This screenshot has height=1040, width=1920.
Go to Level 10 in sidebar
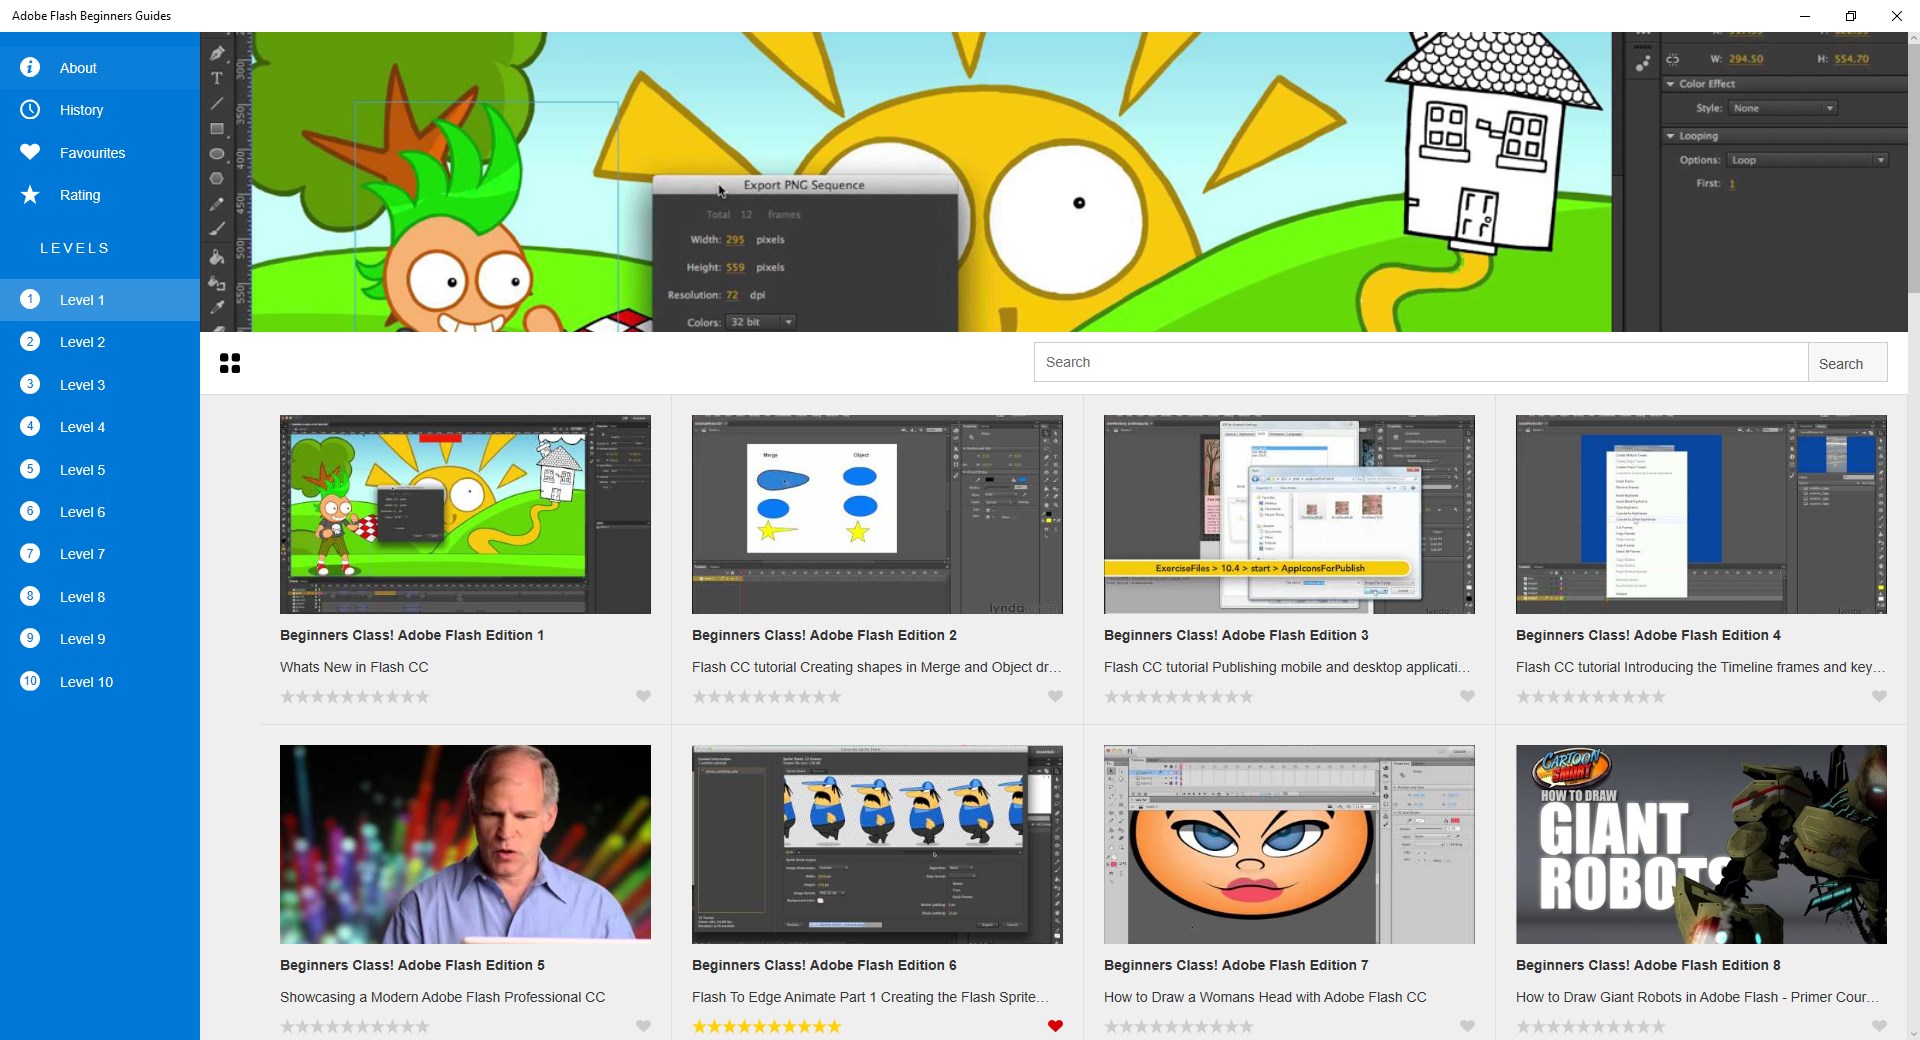[100, 682]
